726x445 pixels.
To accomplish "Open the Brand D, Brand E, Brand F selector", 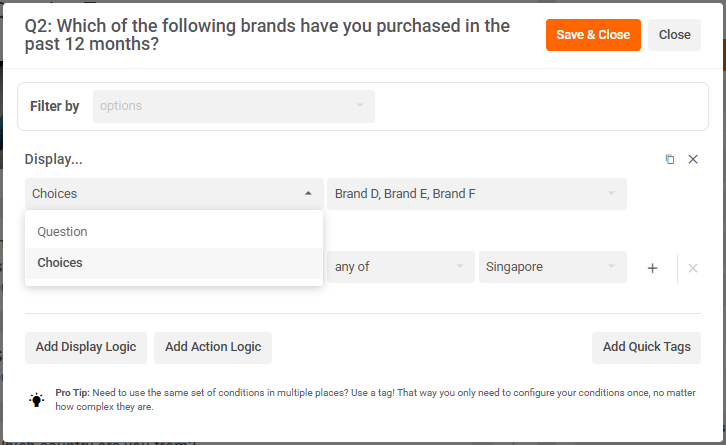I will click(x=476, y=194).
